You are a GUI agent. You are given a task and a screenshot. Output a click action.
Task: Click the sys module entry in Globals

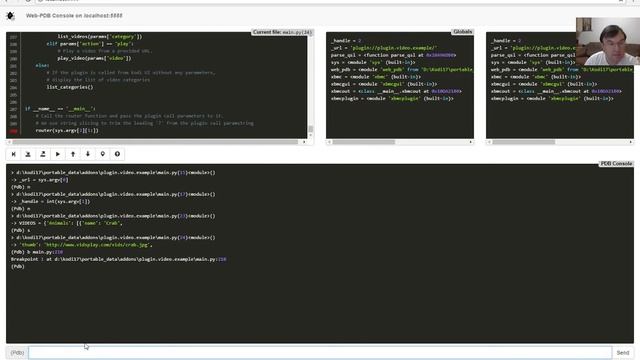click(373, 62)
